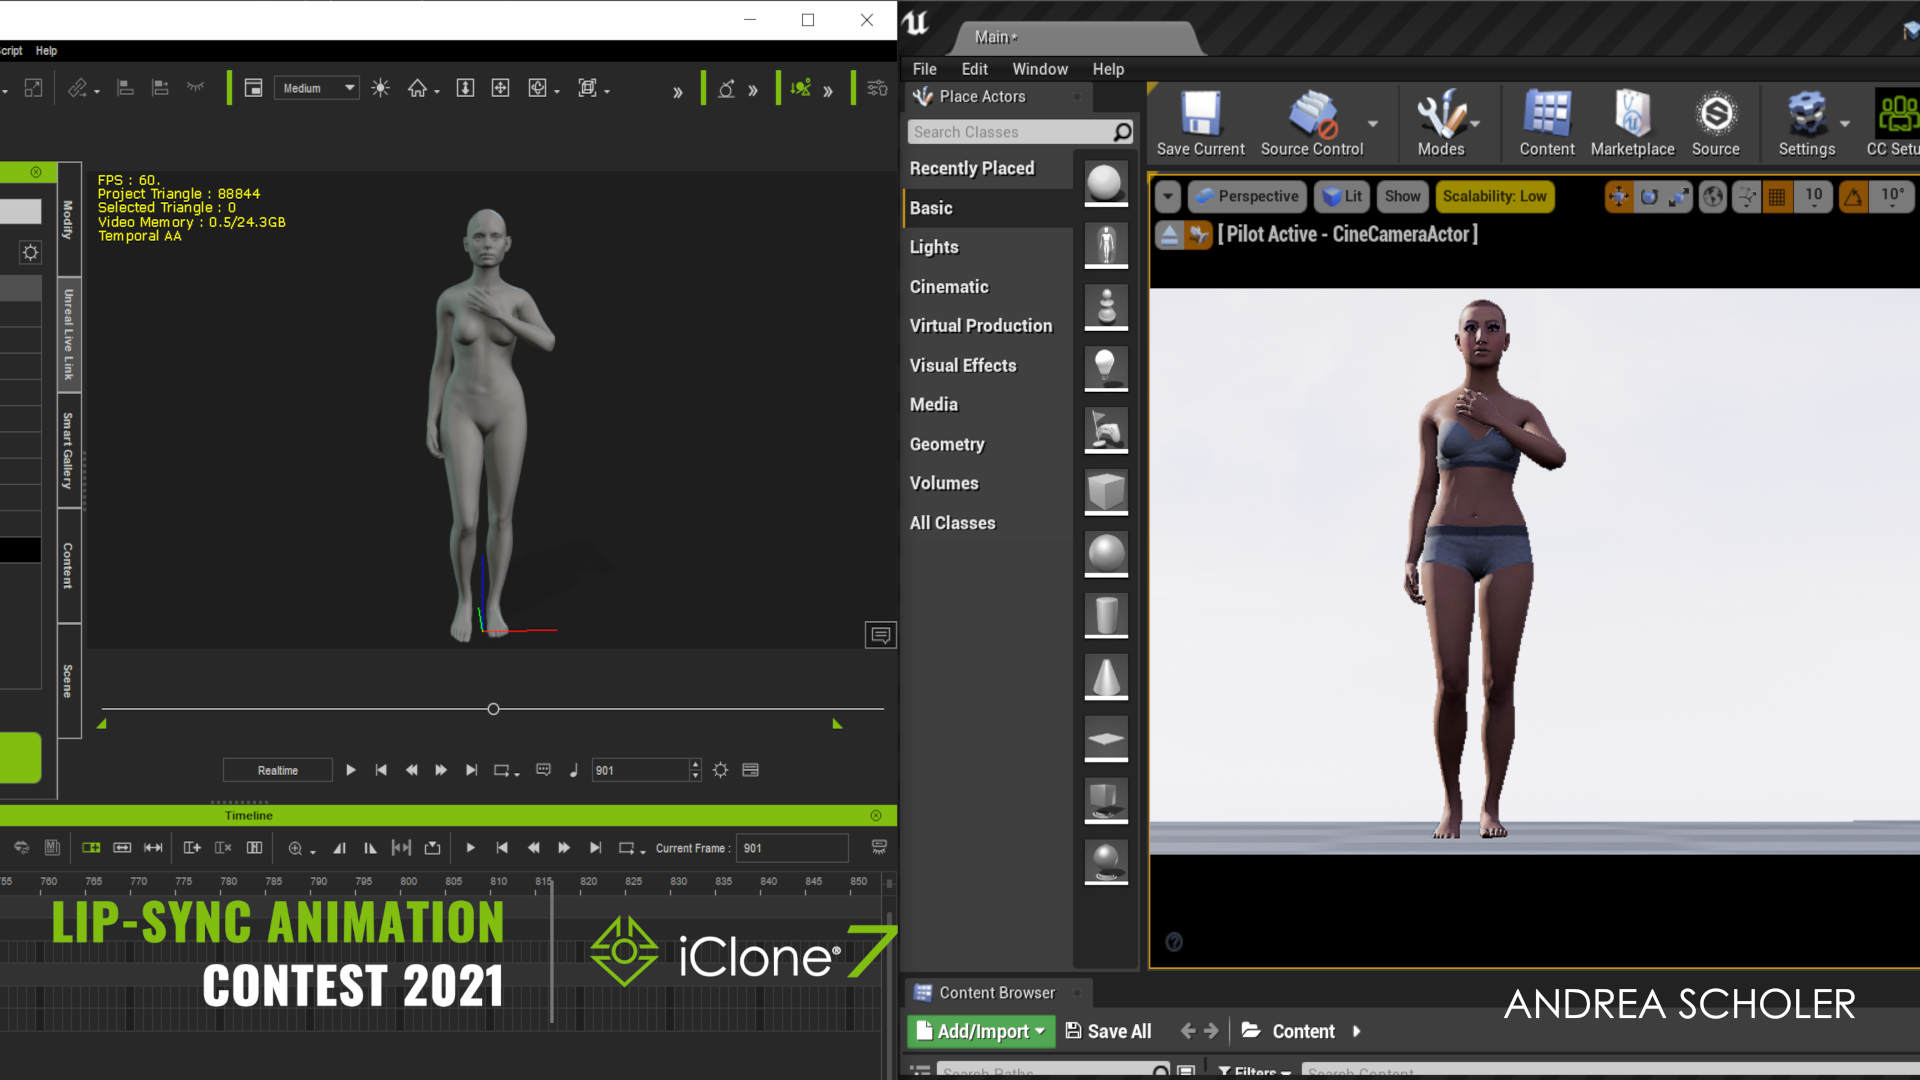
Task: Click the iClone viewport playhead scrubber handle
Action: (493, 709)
